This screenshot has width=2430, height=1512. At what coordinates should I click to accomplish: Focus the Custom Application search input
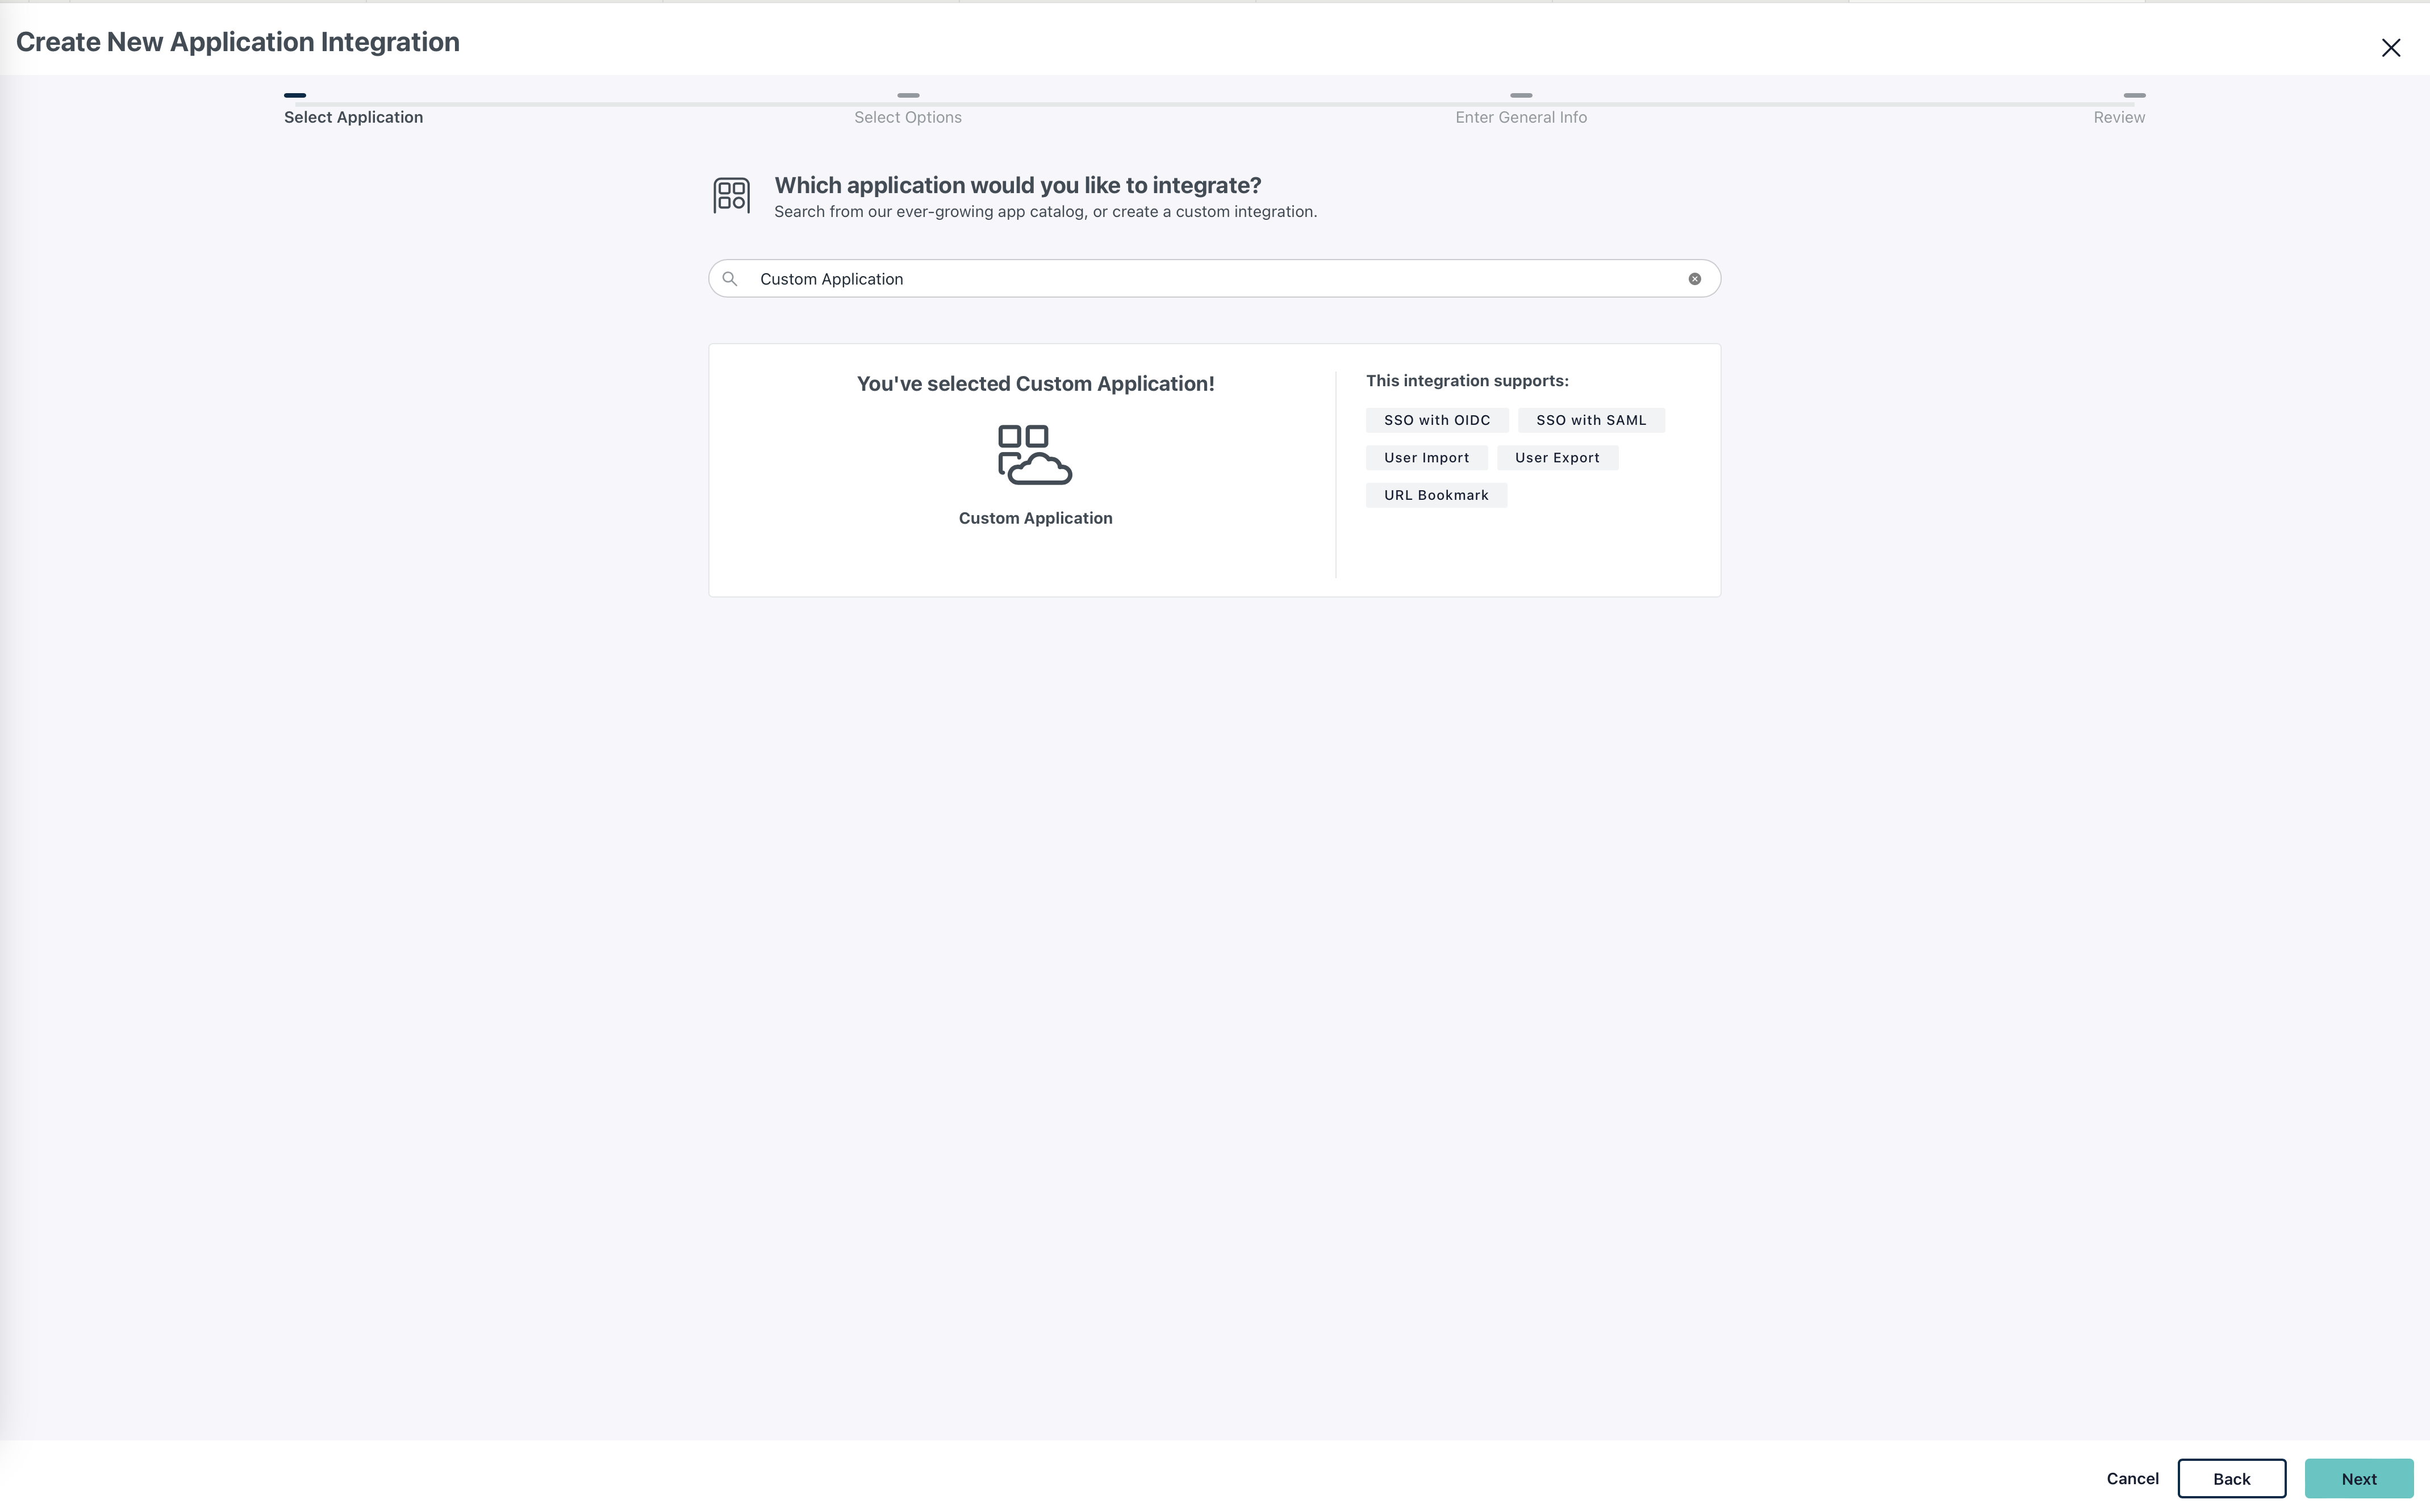pos(1214,279)
